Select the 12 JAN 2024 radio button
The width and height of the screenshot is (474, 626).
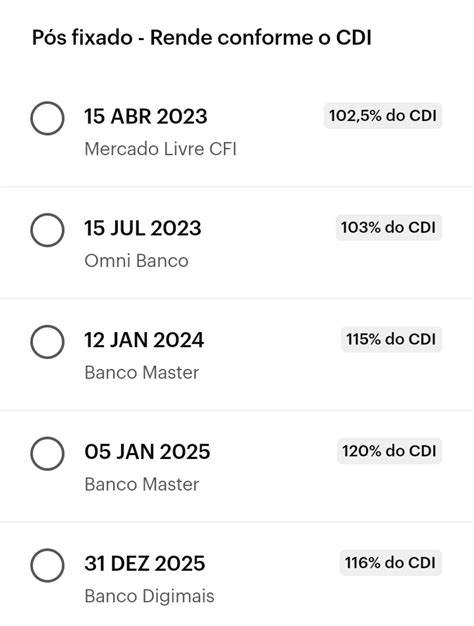coord(47,342)
